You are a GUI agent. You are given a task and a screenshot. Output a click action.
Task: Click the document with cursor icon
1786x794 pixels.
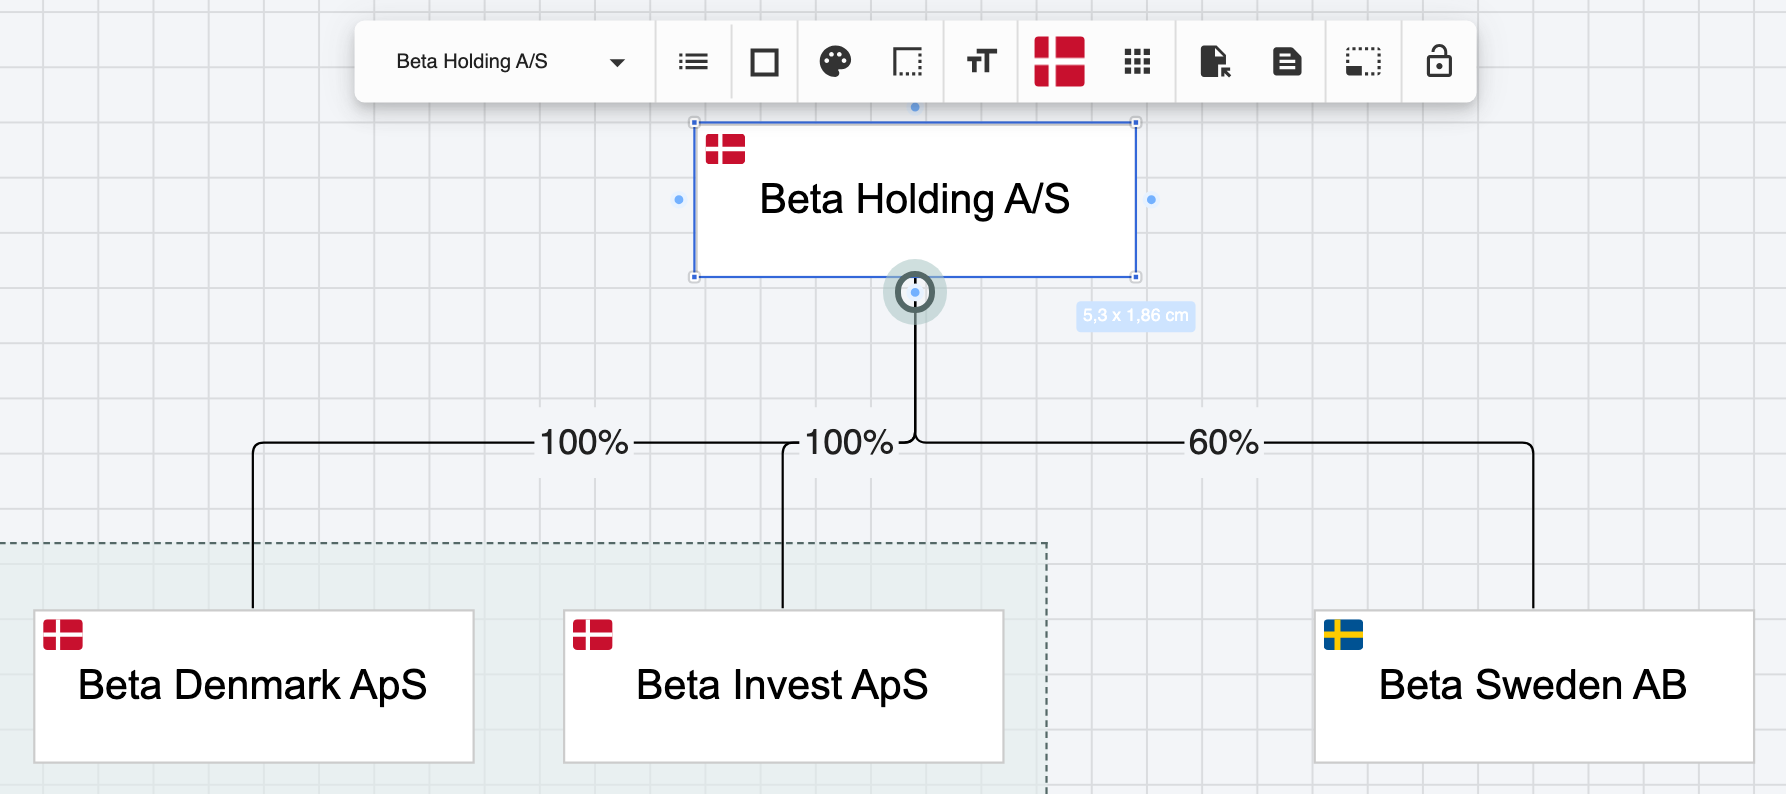(1215, 62)
